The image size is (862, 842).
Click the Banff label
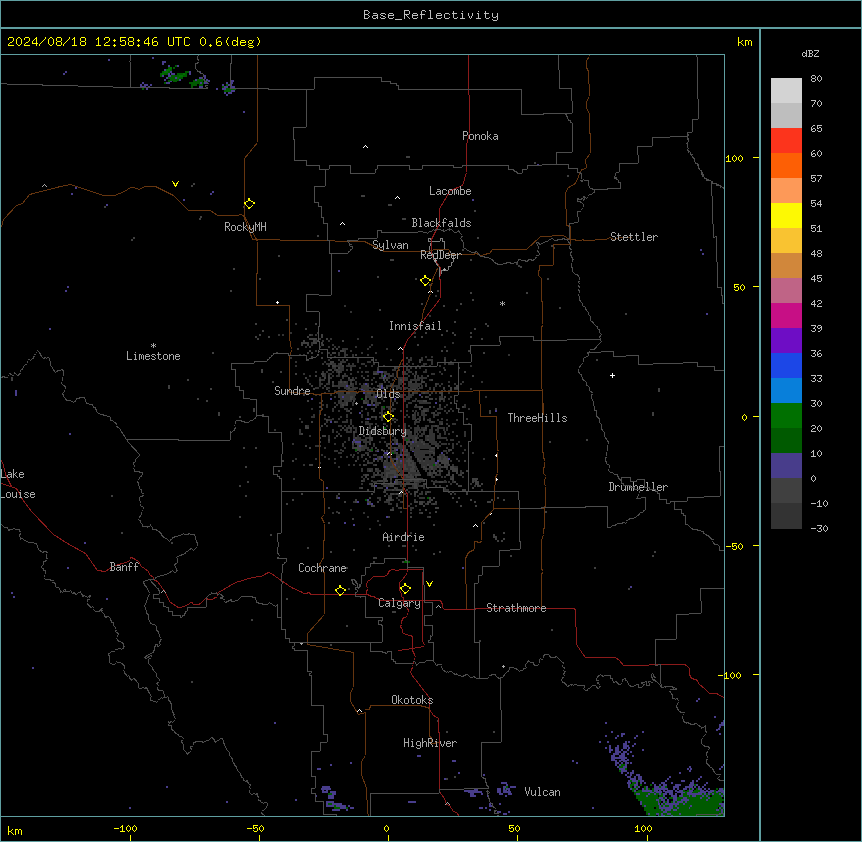pyautogui.click(x=124, y=567)
